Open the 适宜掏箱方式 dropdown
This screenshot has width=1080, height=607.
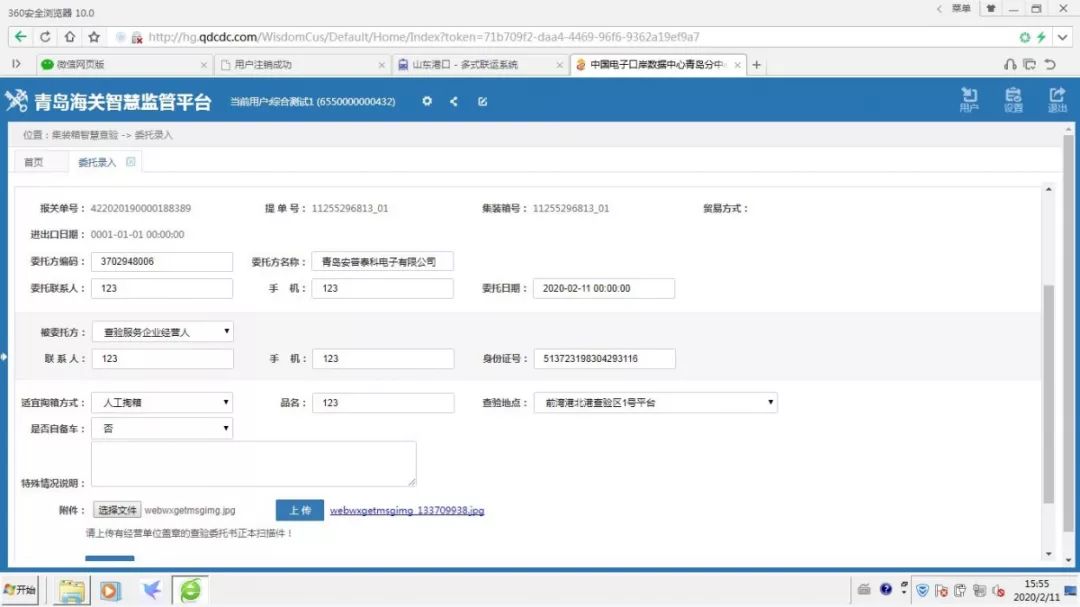[x=162, y=403]
